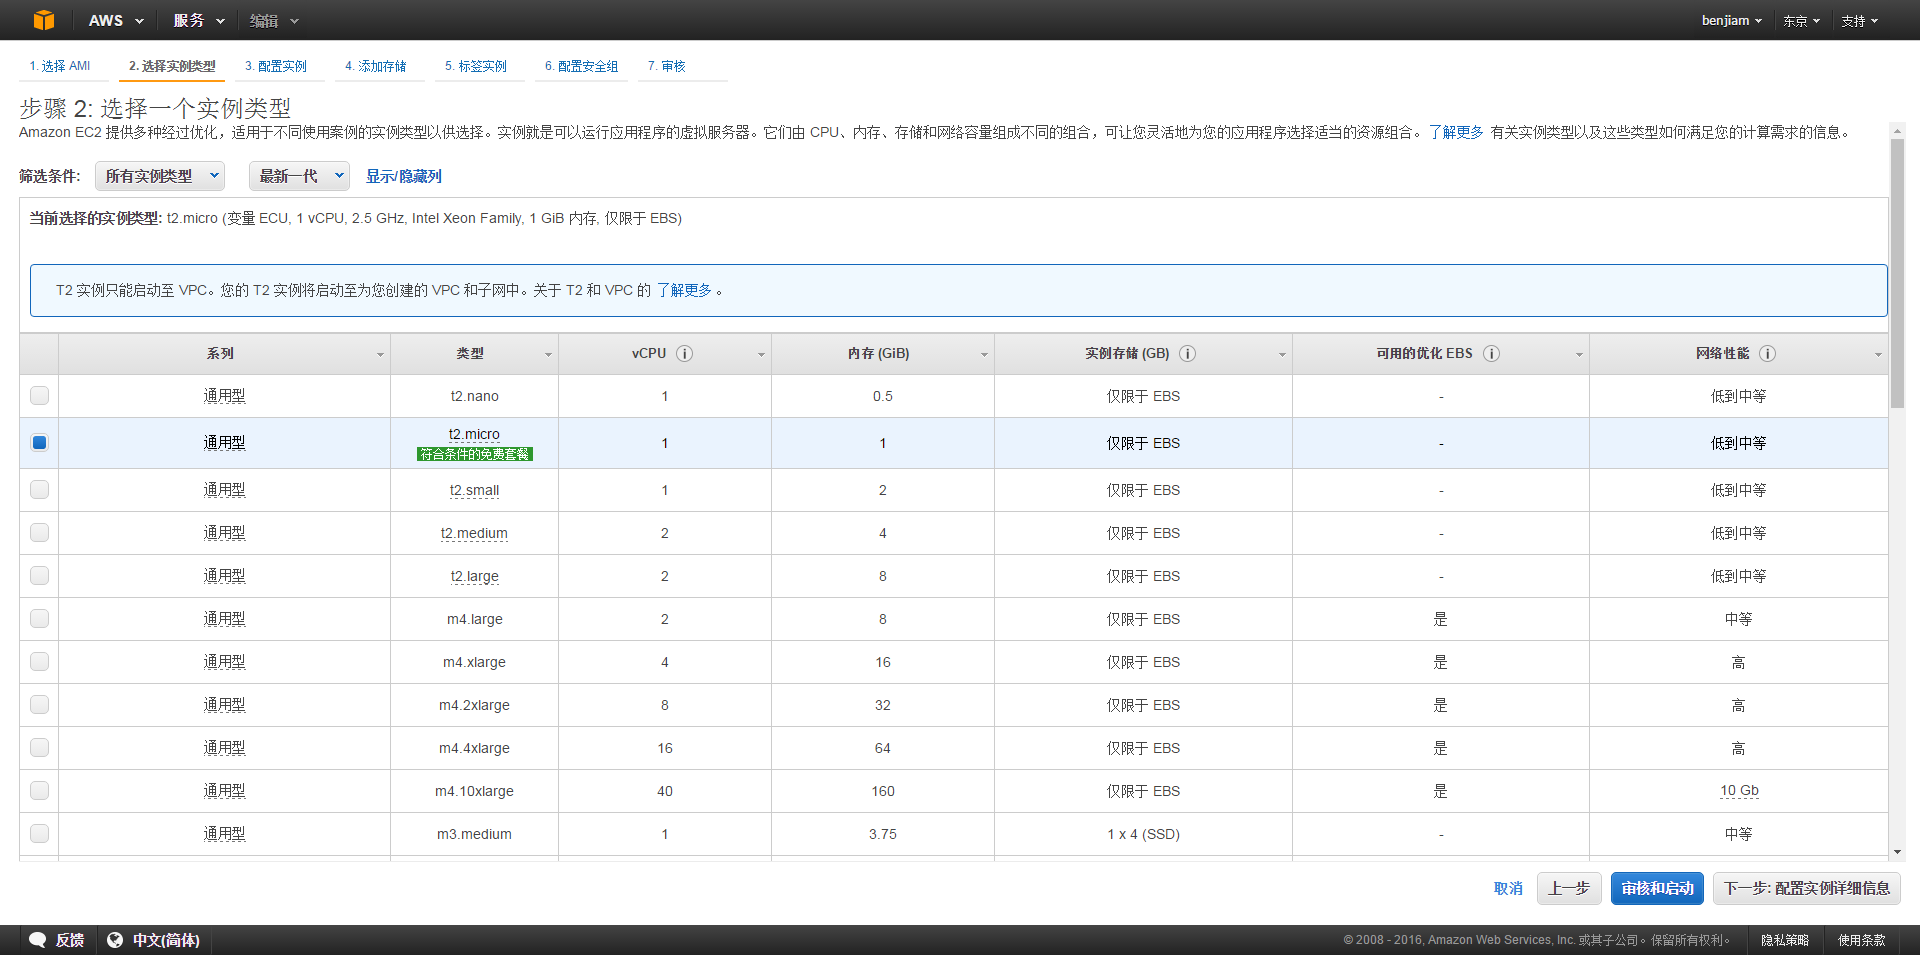Go to step 3 Configure Instance (配置实例) tab
The height and width of the screenshot is (955, 1920).
(276, 66)
